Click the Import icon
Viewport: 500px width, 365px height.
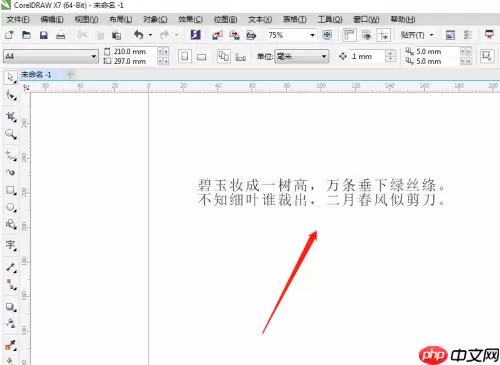click(x=217, y=35)
